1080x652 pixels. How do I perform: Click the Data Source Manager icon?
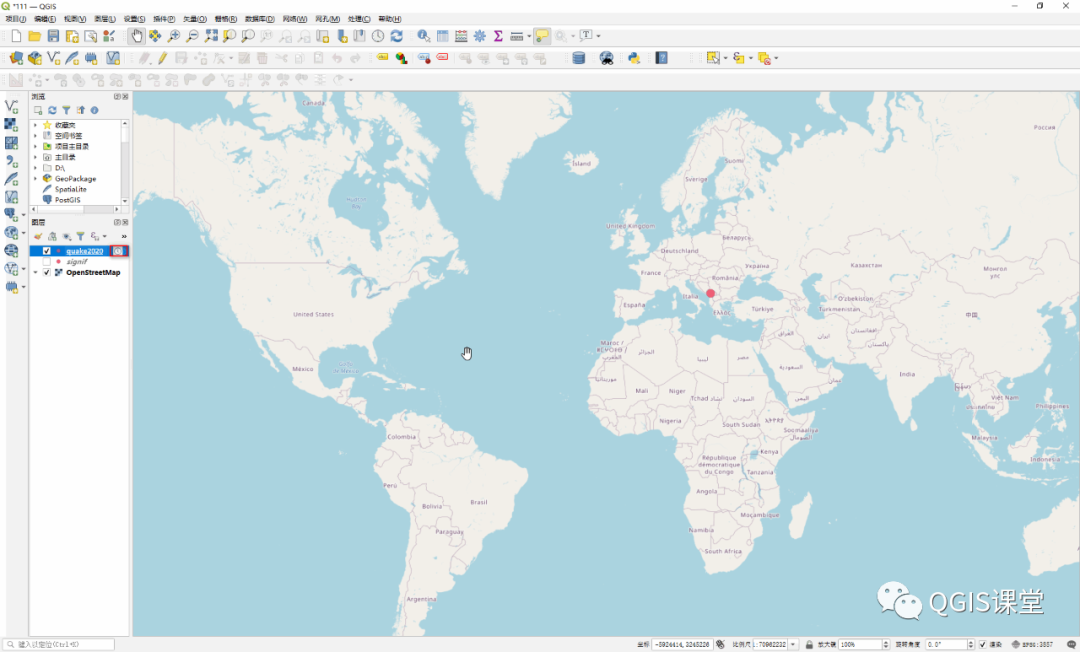16,58
